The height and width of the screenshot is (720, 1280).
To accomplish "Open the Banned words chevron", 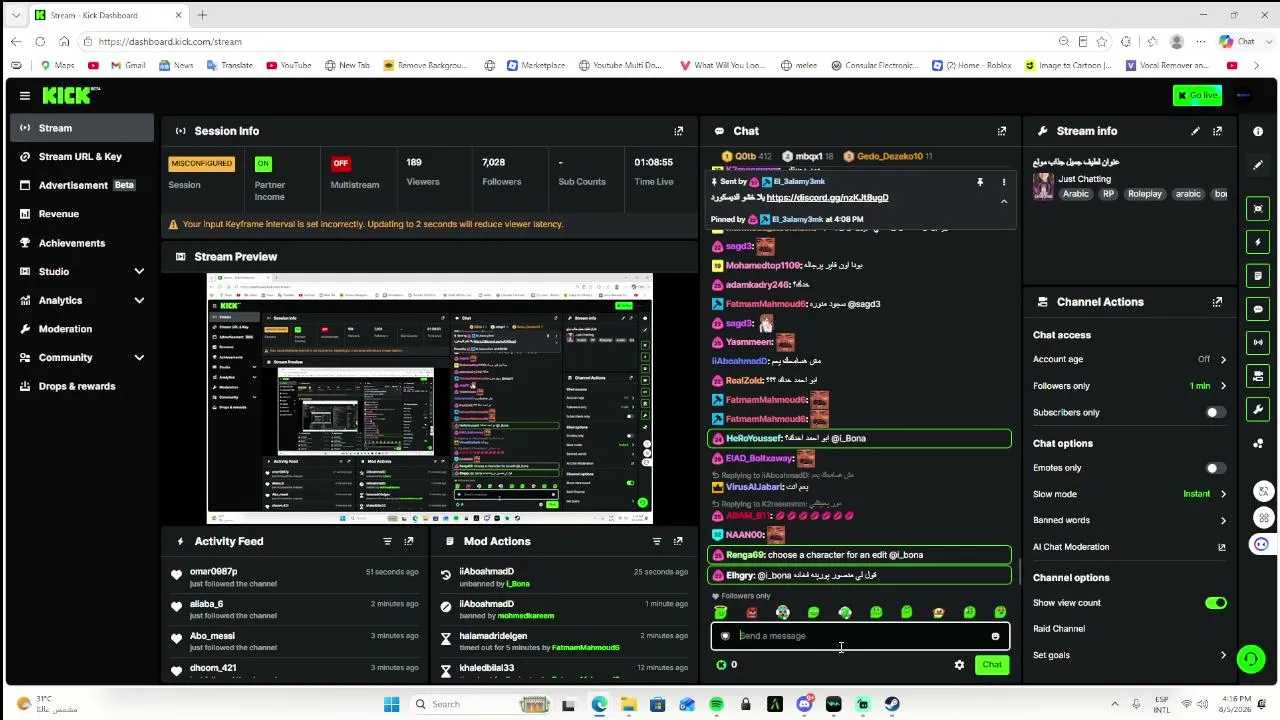I will [1222, 520].
